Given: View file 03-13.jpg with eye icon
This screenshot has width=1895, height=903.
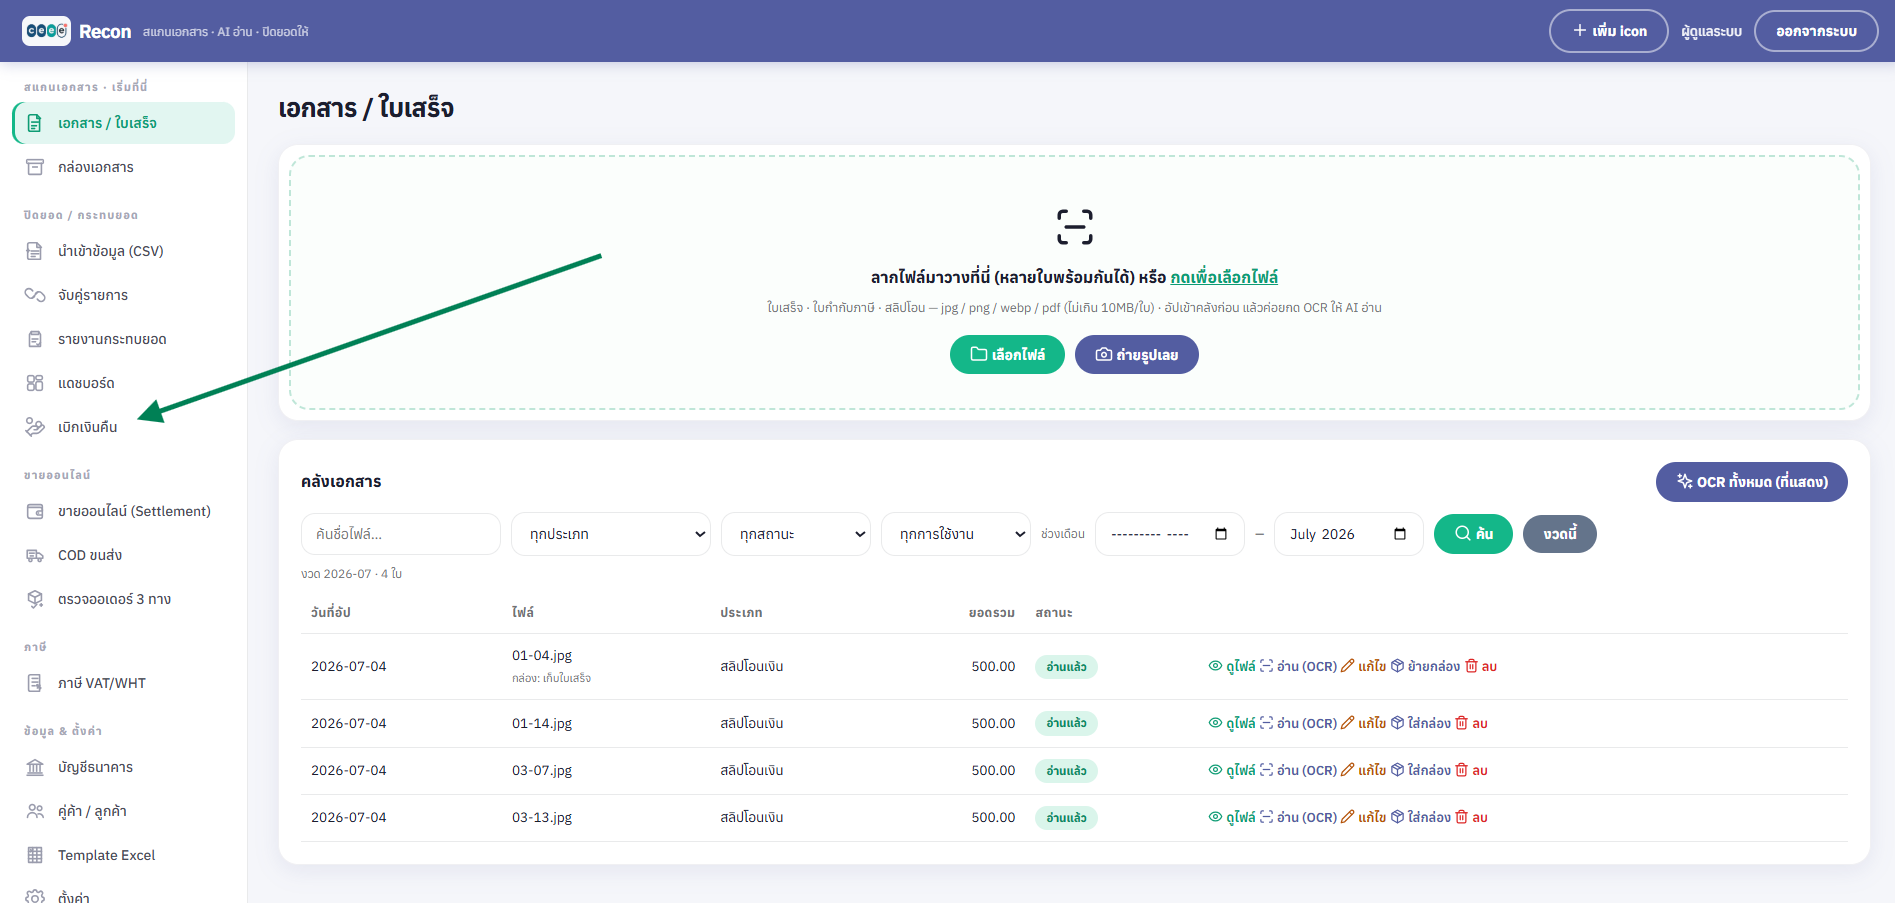Looking at the screenshot, I should tap(1215, 817).
